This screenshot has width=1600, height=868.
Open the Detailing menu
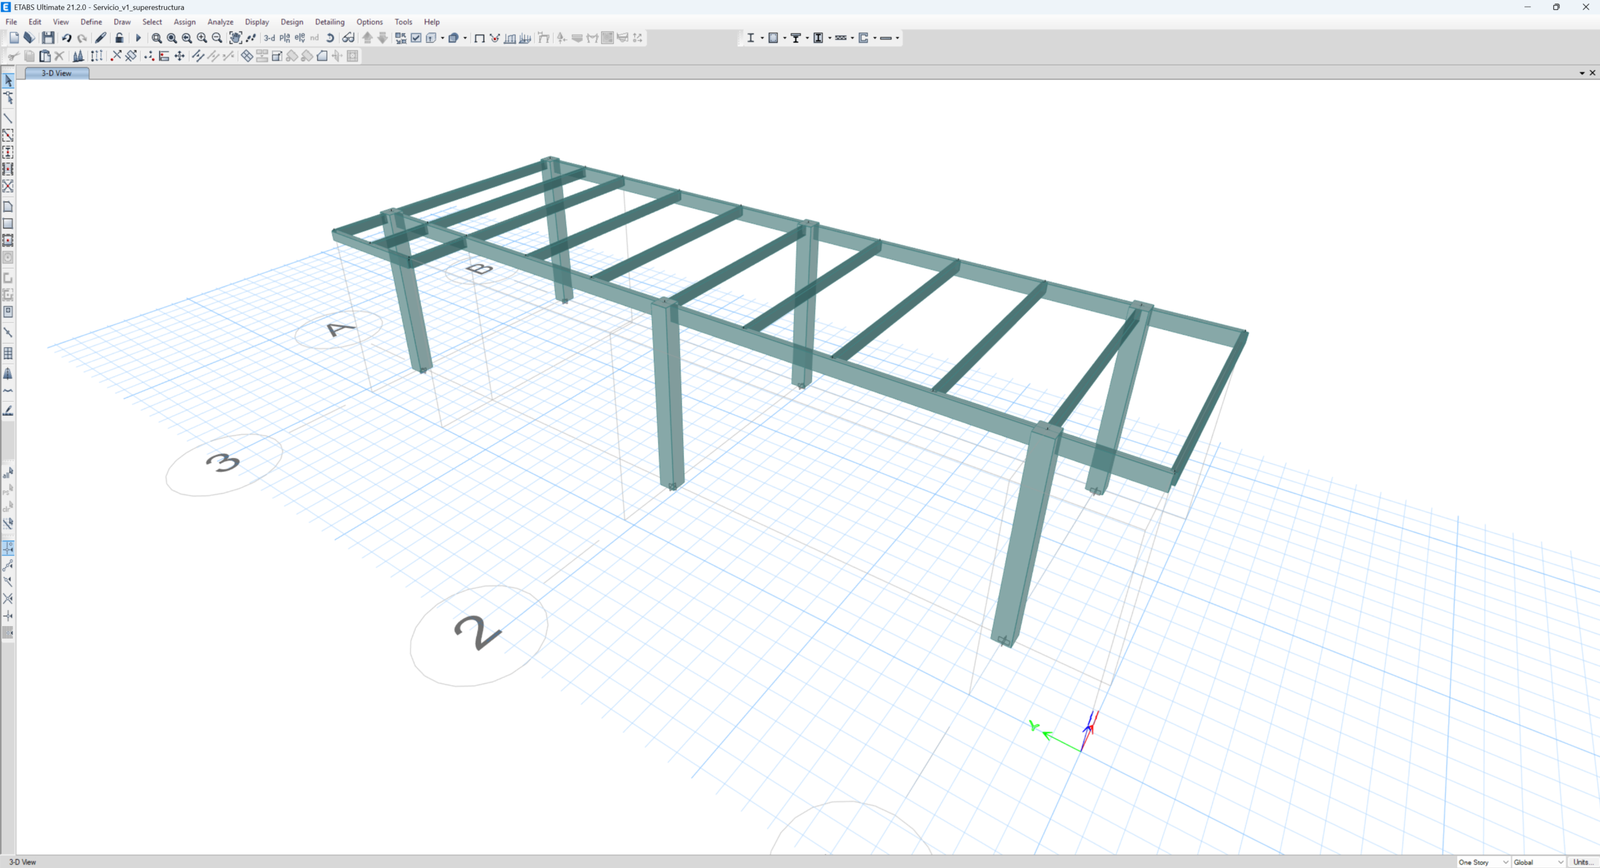329,21
